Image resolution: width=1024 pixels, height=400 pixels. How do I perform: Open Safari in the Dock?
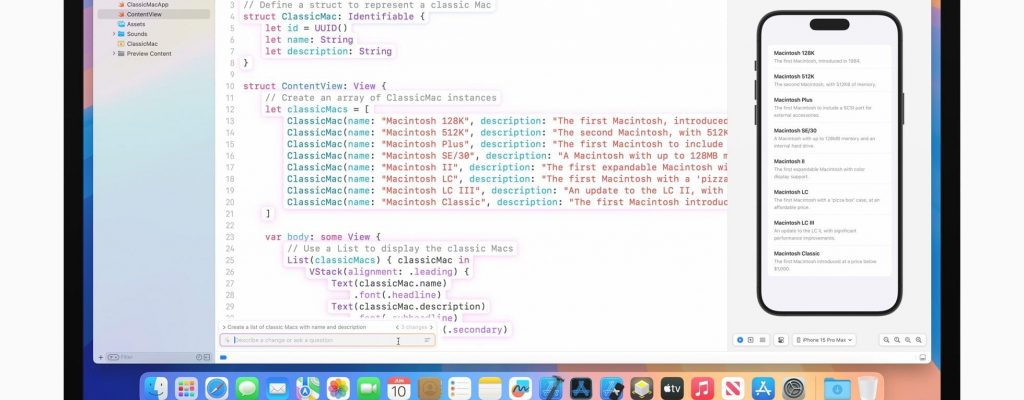(216, 386)
